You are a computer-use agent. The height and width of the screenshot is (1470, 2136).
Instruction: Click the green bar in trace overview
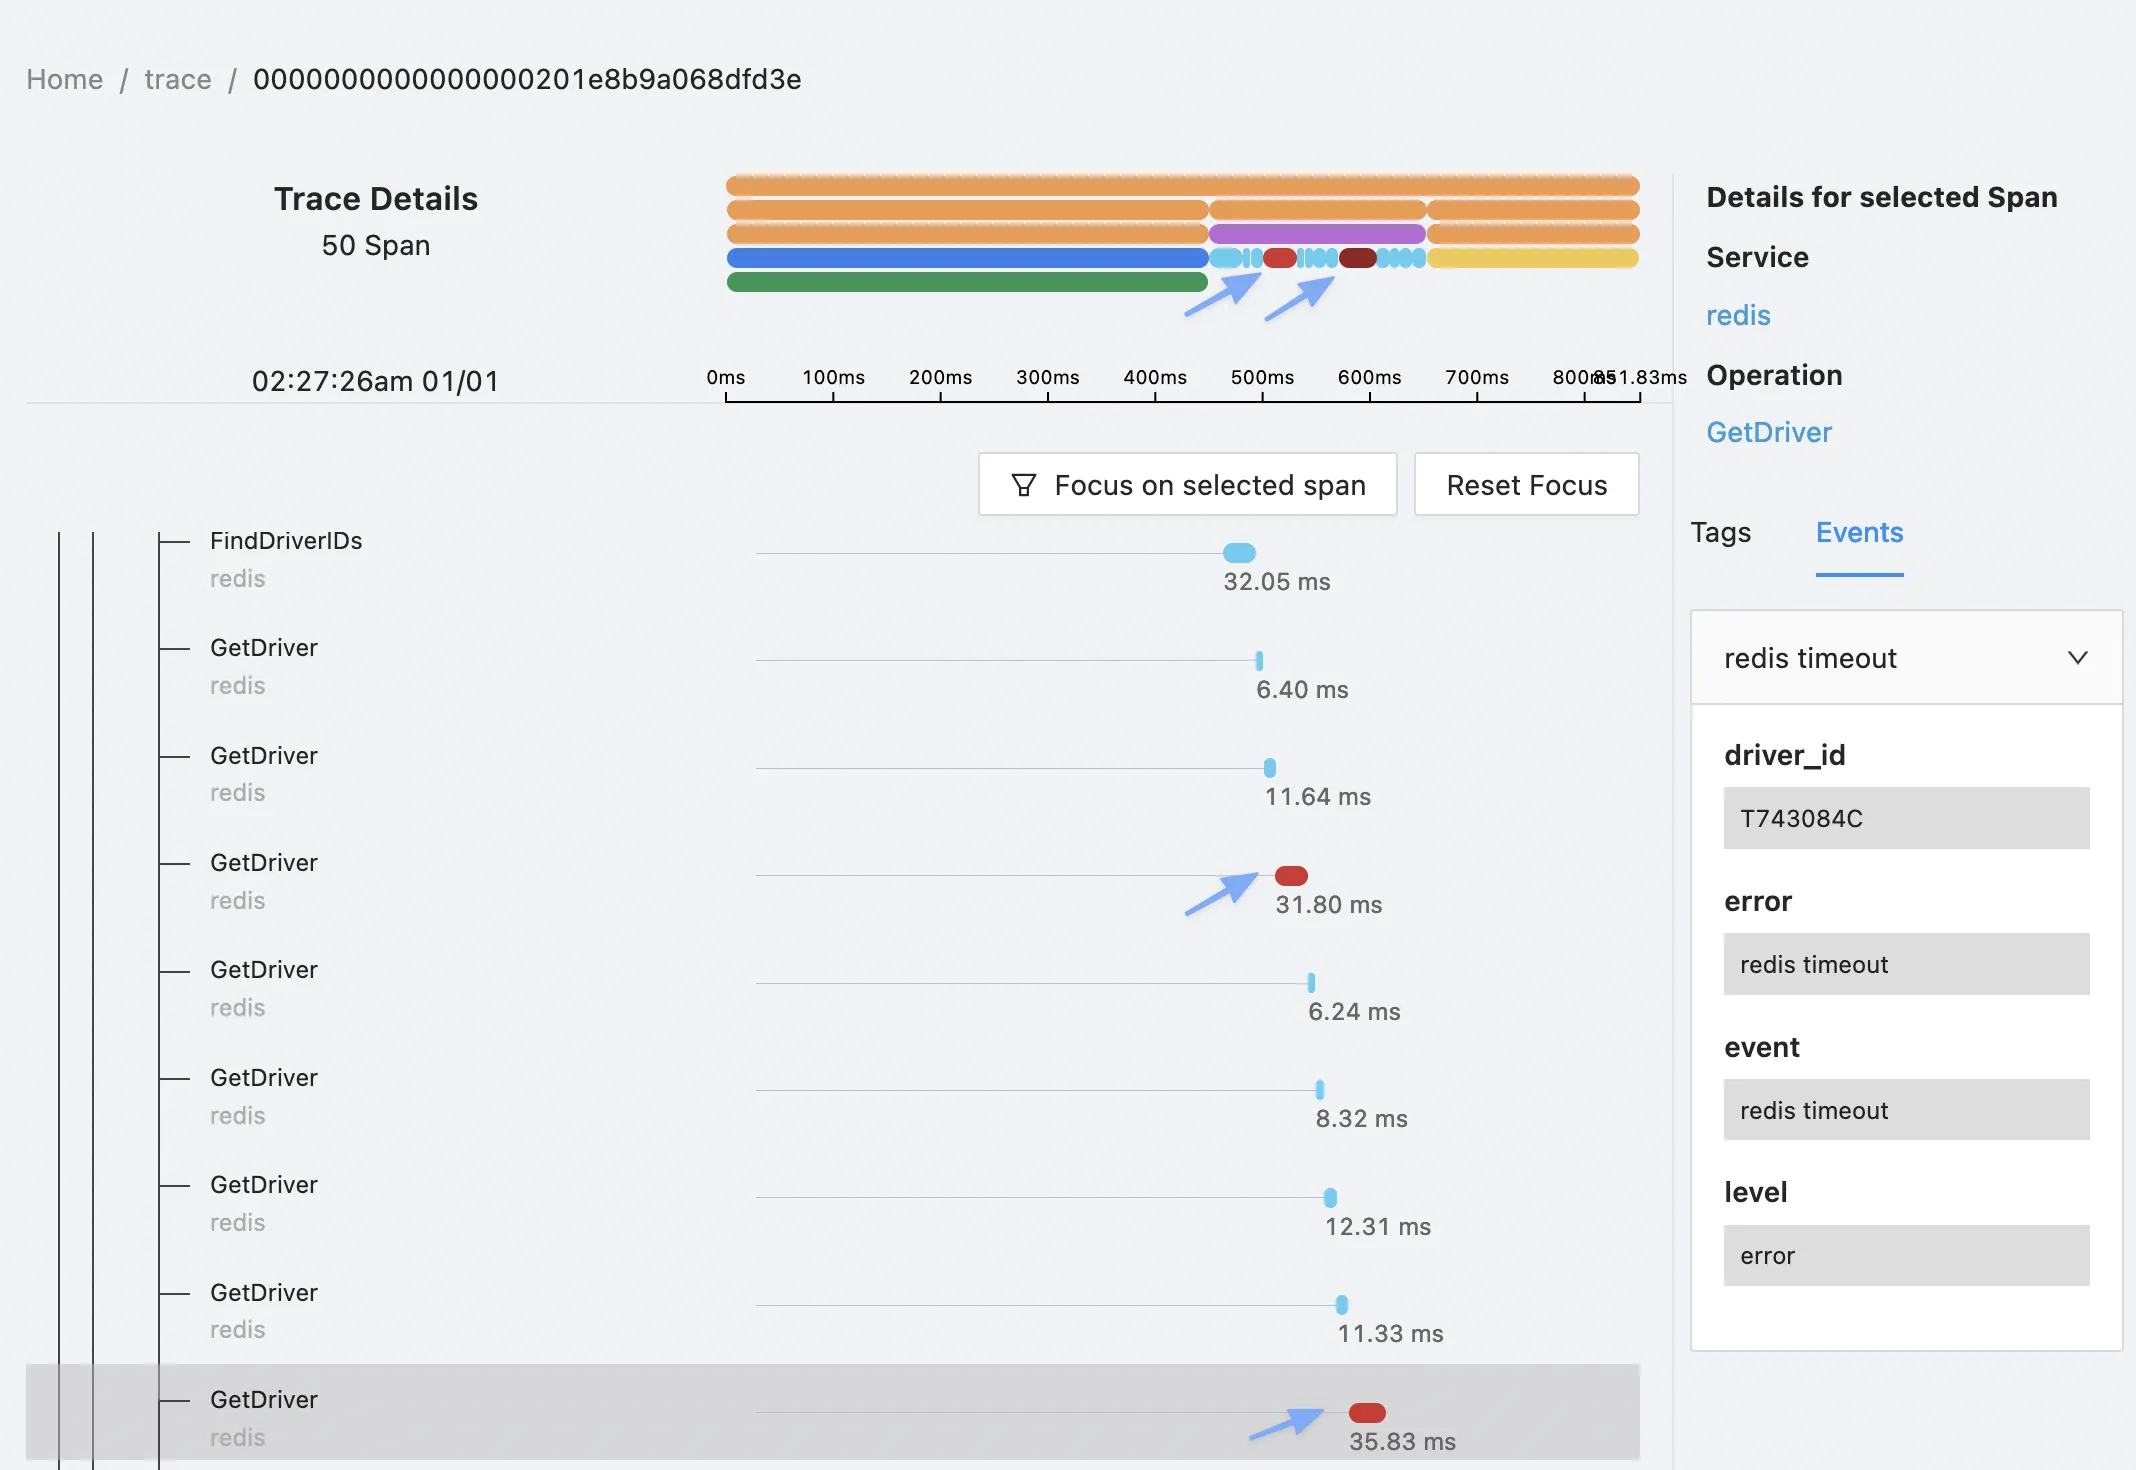tap(967, 282)
